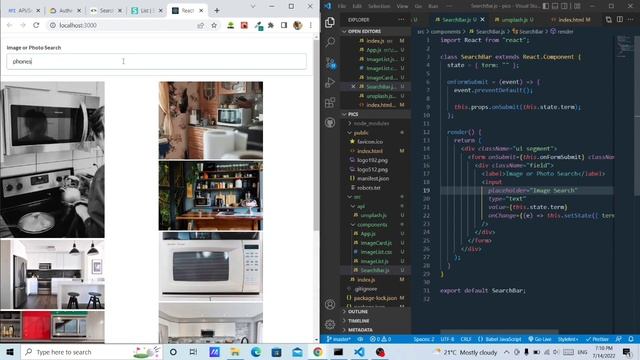The height and width of the screenshot is (360, 640).
Task: Click Babel JavaScript language mode
Action: [x=500, y=339]
